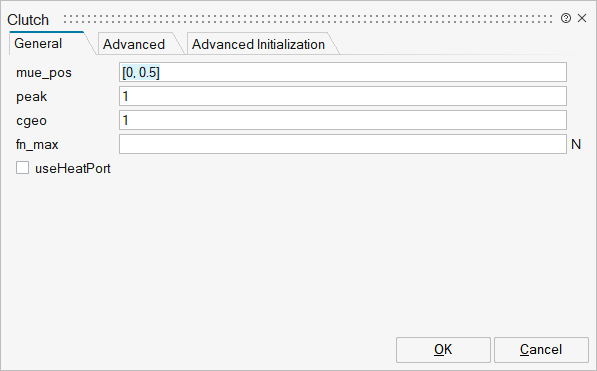The image size is (597, 371).
Task: Click the fn_max parameter label
Action: pos(37,144)
